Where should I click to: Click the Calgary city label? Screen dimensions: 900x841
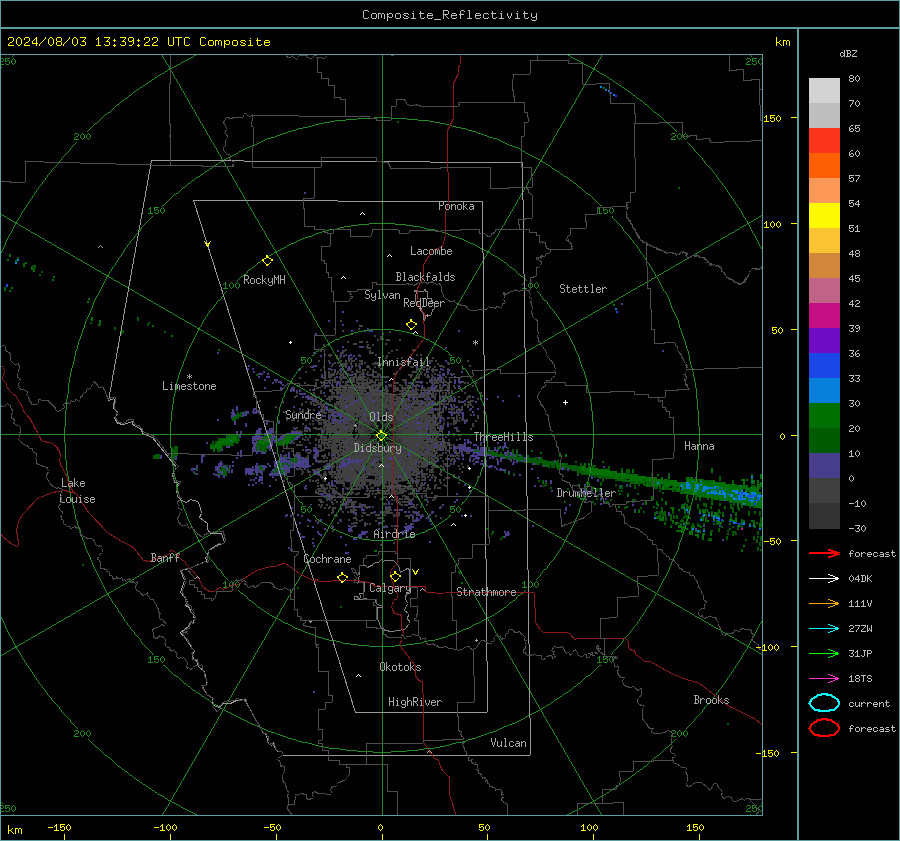390,588
